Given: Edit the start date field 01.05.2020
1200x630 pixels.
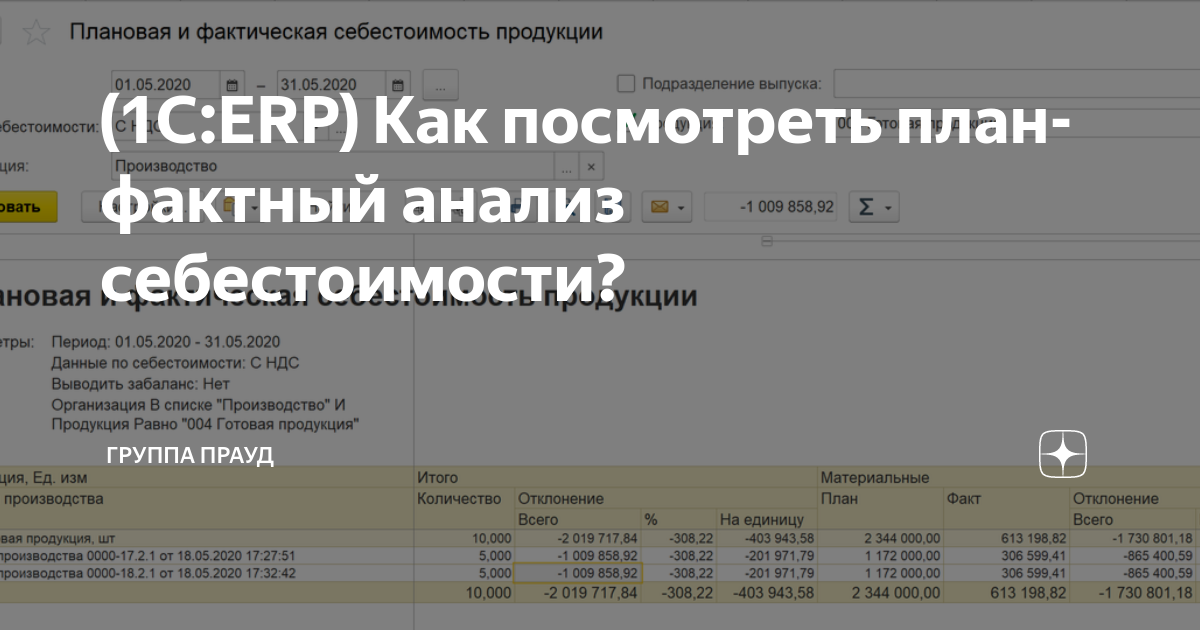Looking at the screenshot, I should [x=167, y=84].
